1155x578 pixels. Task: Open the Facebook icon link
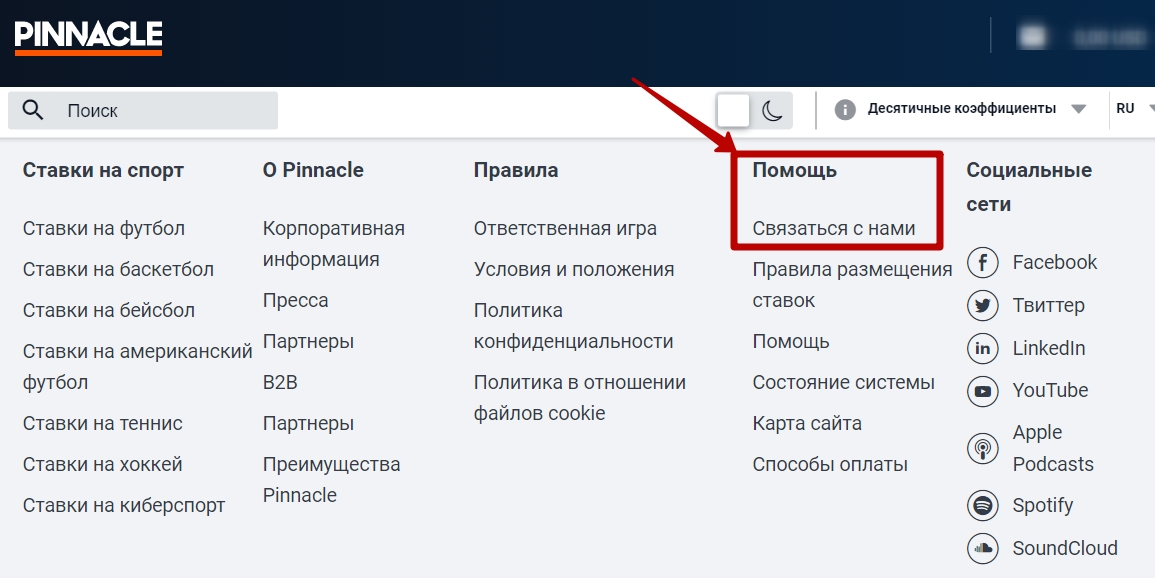(x=983, y=262)
